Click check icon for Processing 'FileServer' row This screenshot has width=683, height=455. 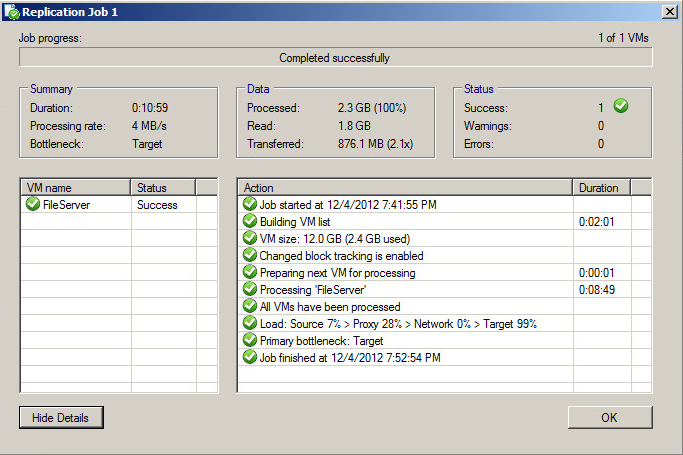[x=250, y=289]
